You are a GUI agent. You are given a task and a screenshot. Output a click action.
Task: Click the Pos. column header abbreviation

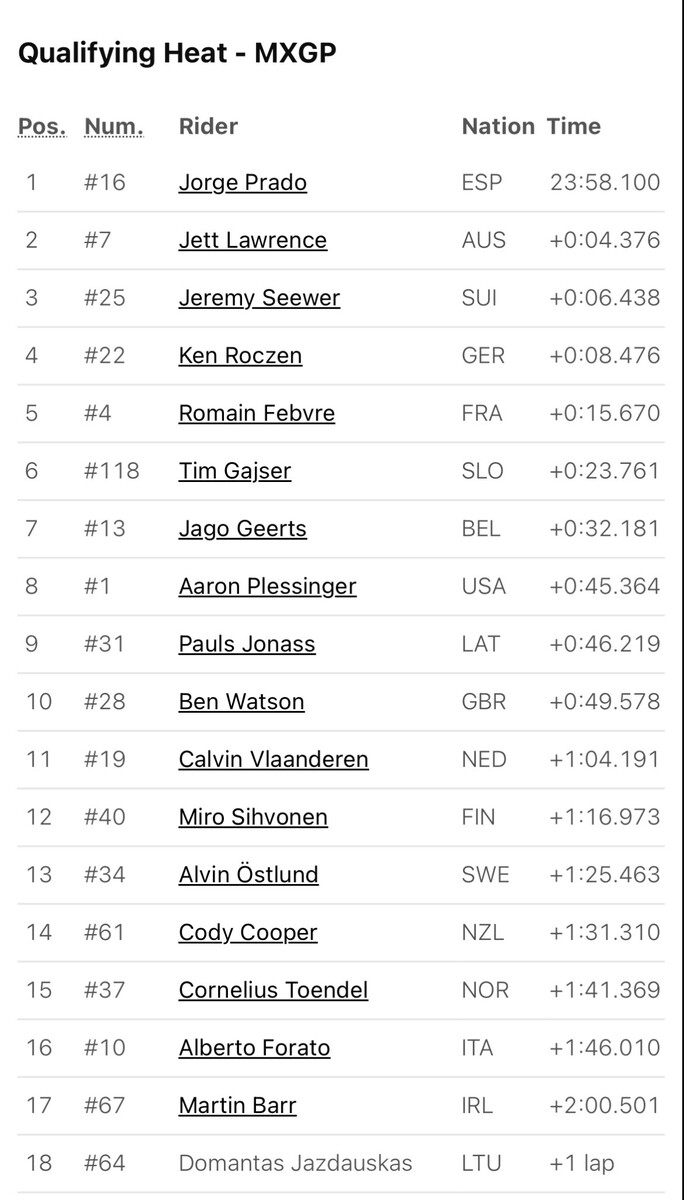(x=42, y=127)
